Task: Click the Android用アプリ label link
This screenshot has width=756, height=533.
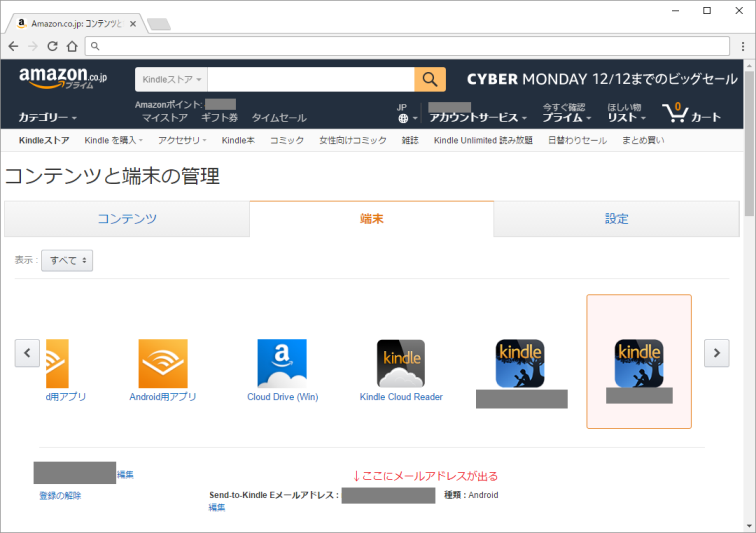Action: pos(163,397)
